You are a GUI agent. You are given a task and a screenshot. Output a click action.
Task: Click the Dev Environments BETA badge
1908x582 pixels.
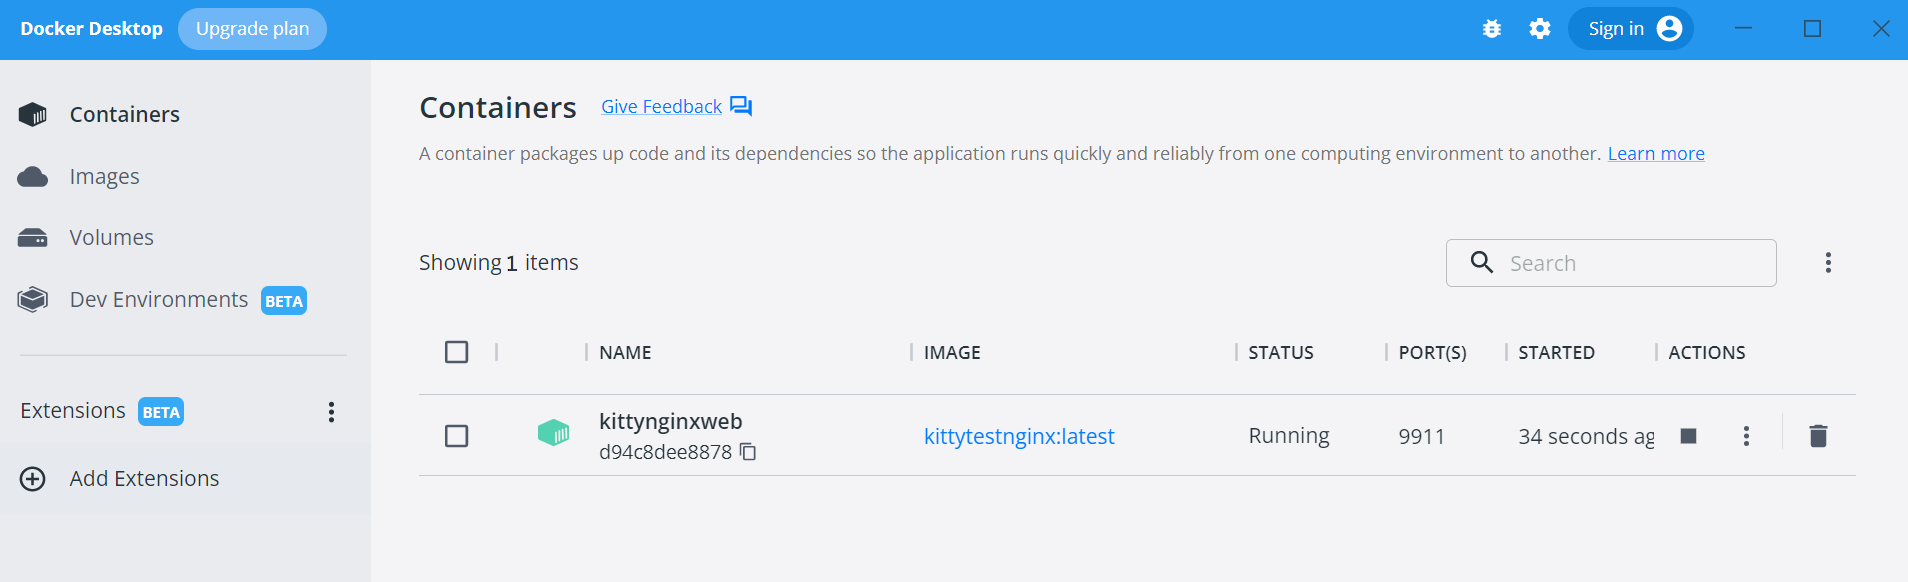284,301
